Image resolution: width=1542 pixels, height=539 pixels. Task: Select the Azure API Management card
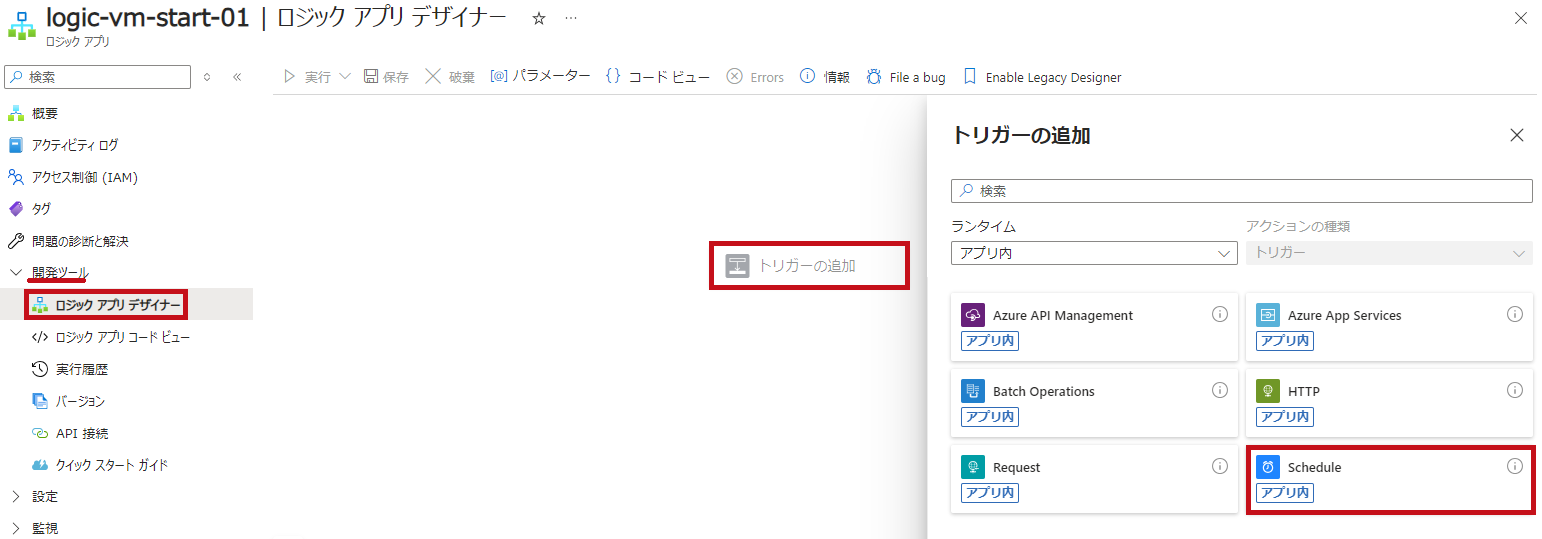(x=1094, y=327)
